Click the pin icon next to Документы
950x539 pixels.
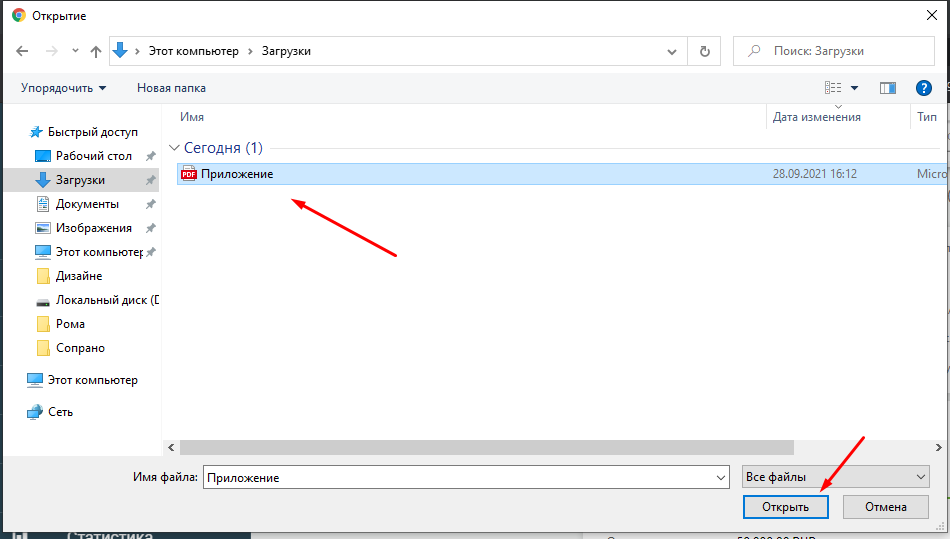151,204
